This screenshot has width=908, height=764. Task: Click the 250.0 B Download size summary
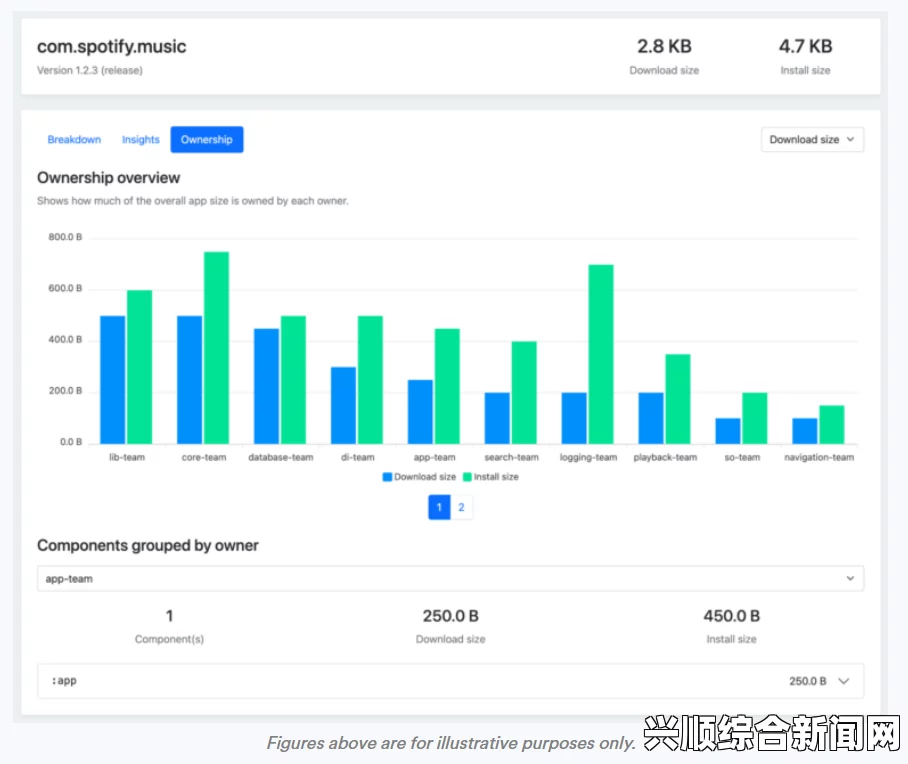451,616
